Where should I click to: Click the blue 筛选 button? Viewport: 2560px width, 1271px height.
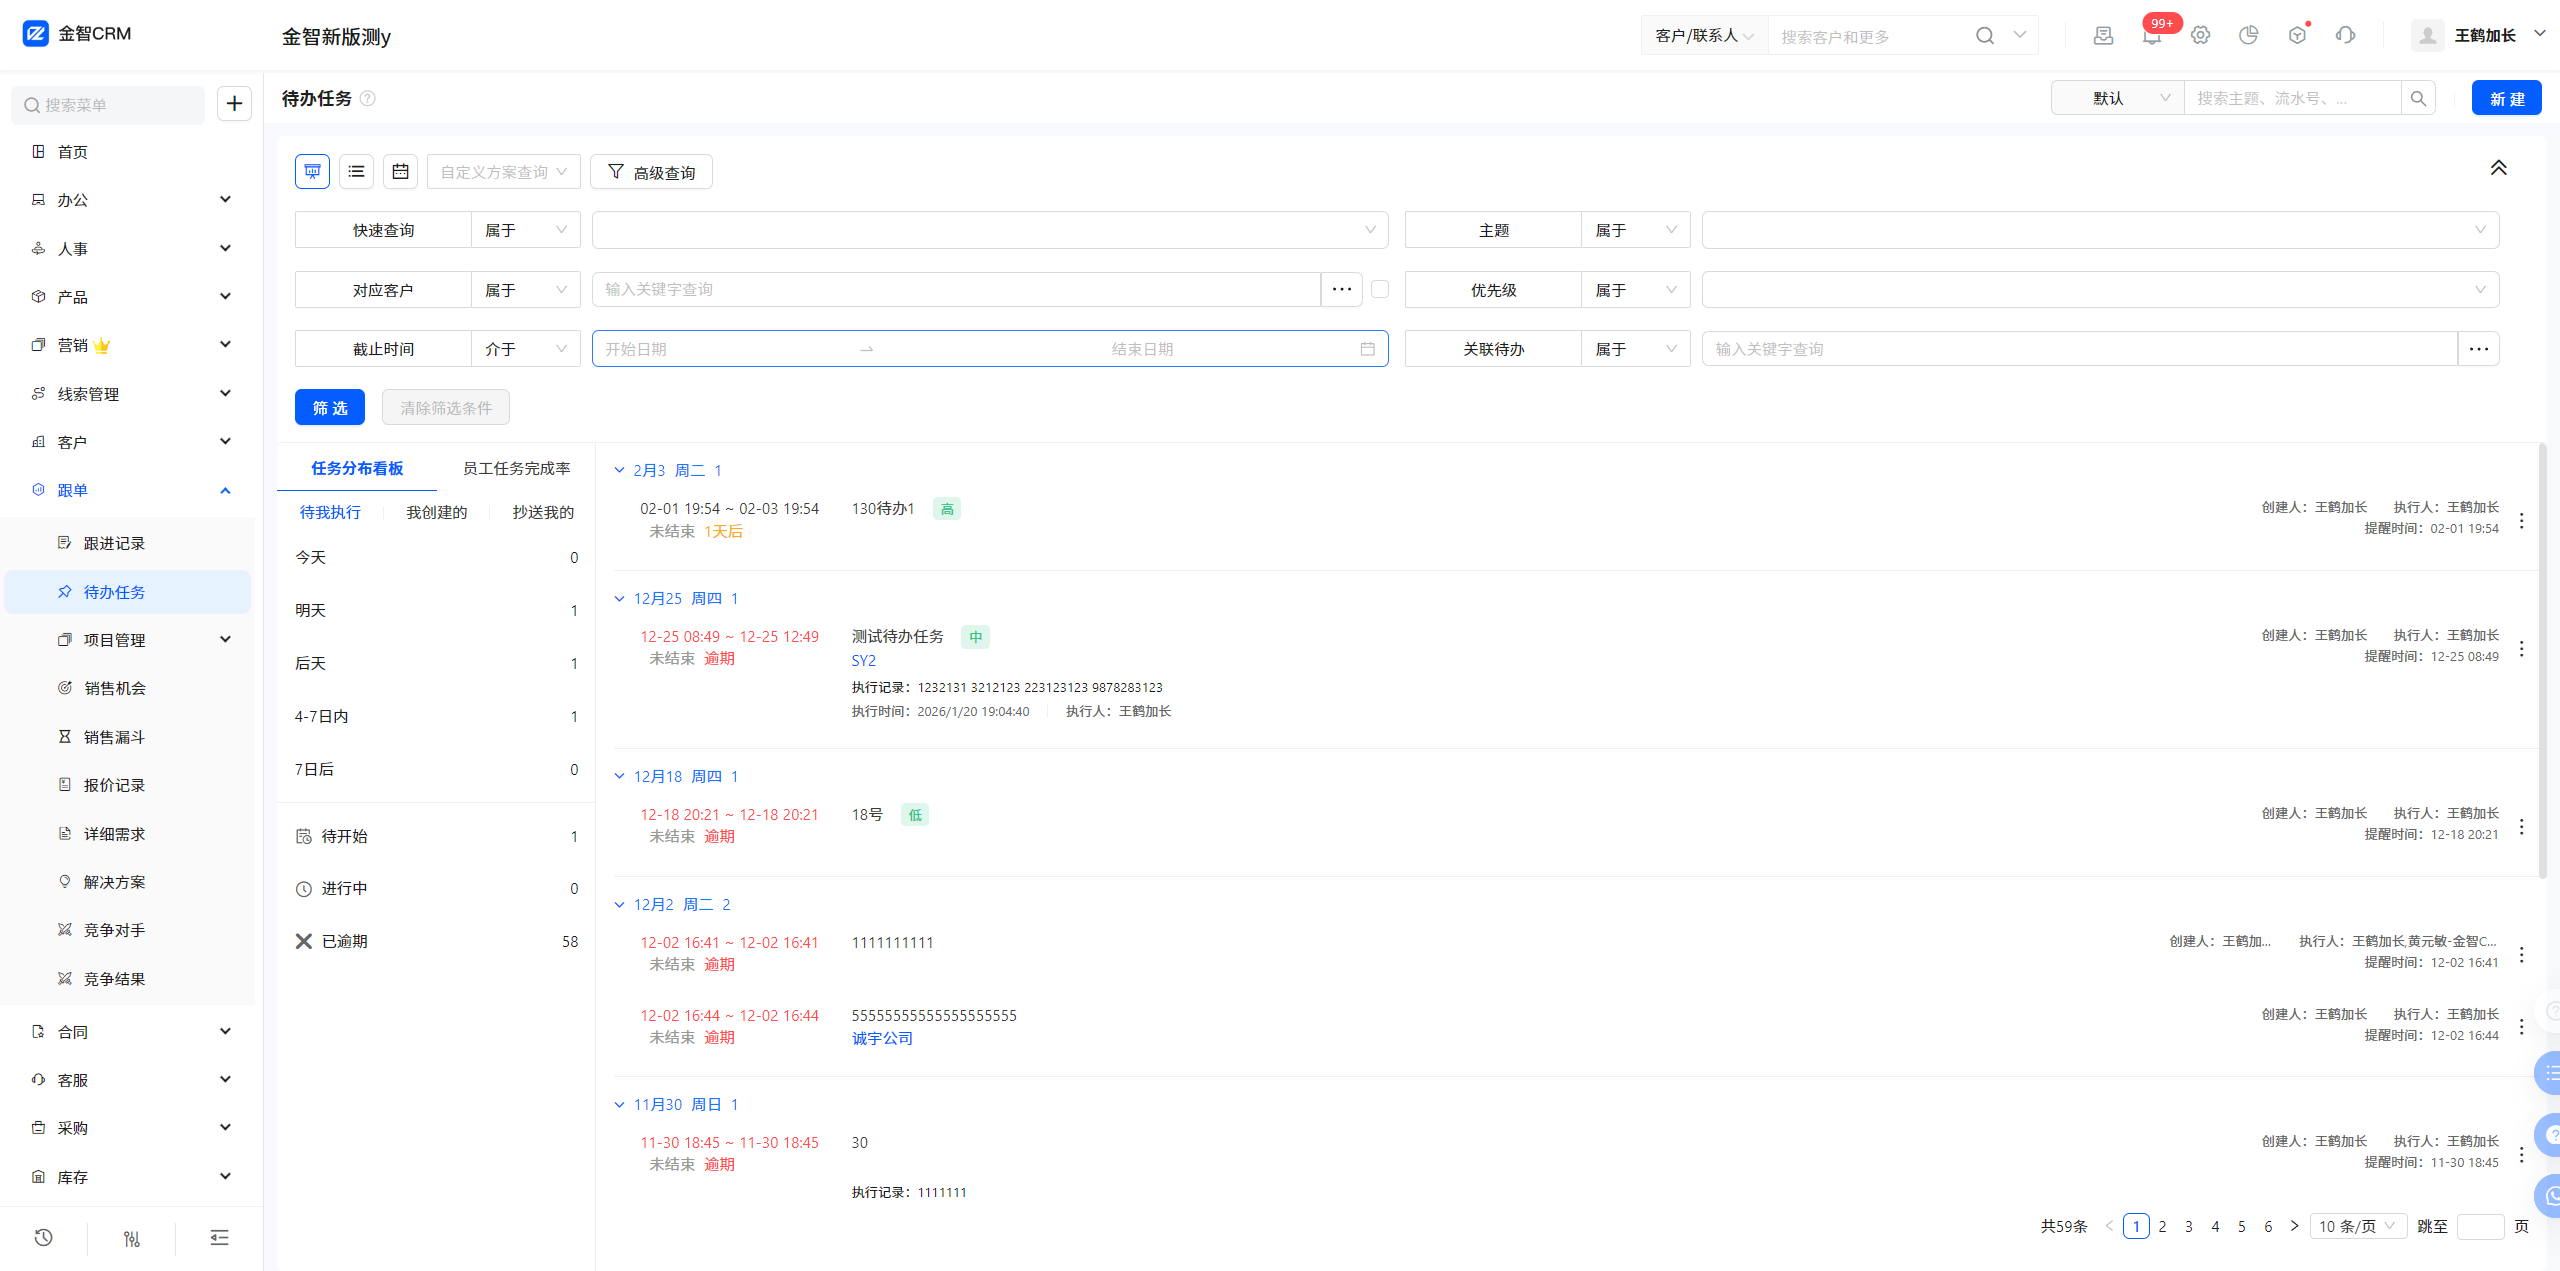click(330, 408)
